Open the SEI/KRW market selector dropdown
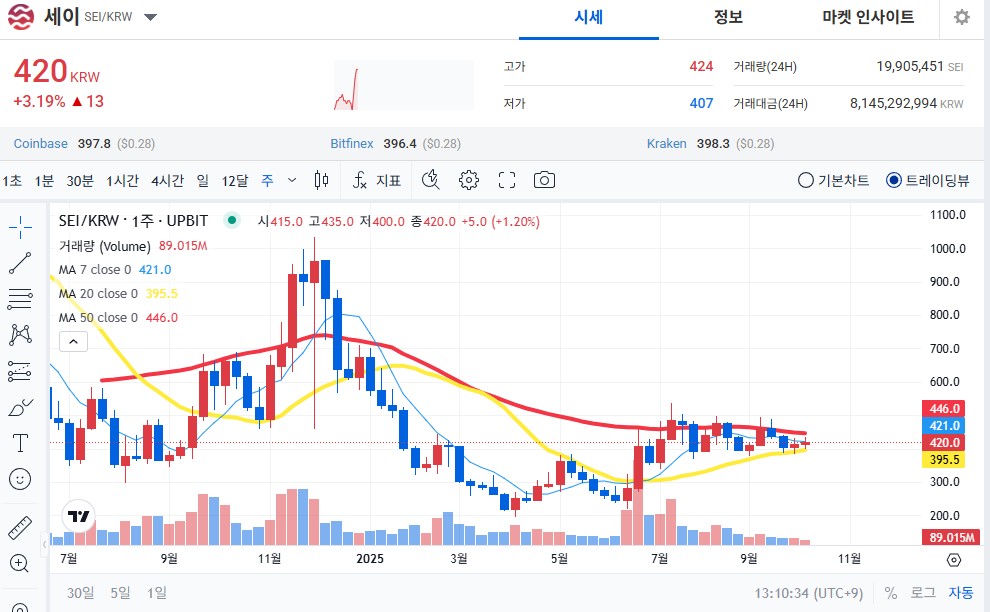 pos(150,17)
